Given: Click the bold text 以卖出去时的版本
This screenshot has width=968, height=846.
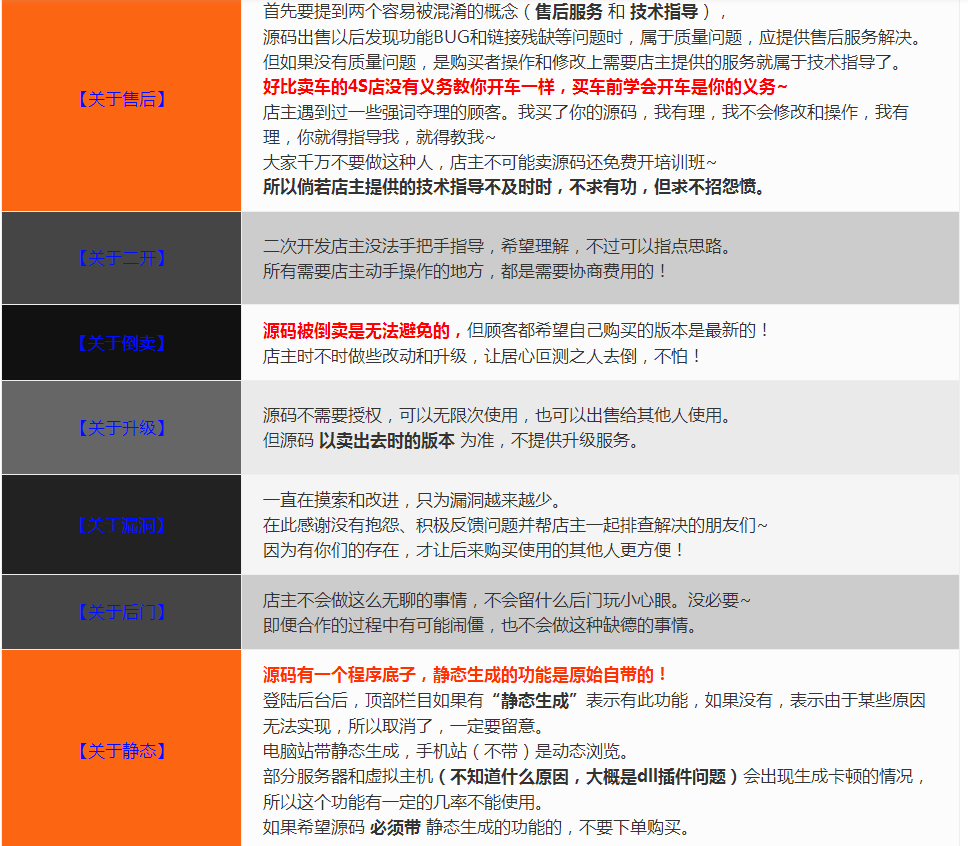Looking at the screenshot, I should (386, 440).
